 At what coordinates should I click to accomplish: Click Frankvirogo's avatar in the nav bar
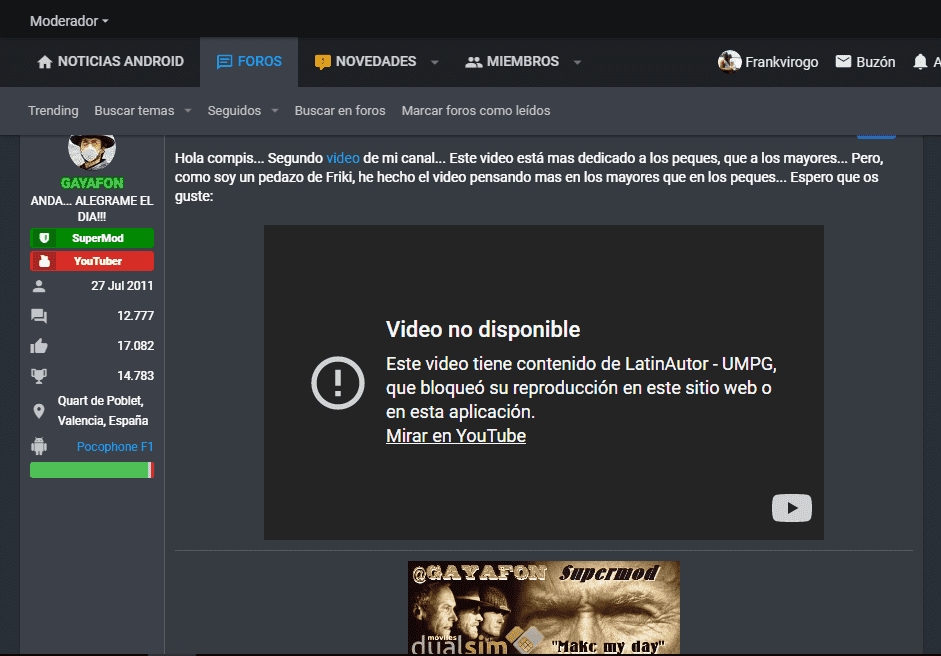[729, 62]
